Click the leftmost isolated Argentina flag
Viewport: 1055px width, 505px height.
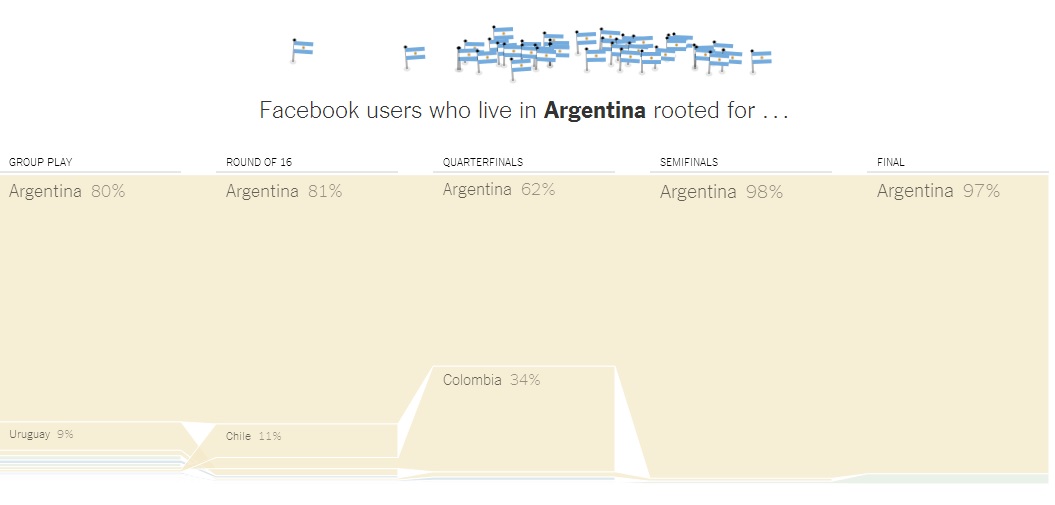coord(302,50)
